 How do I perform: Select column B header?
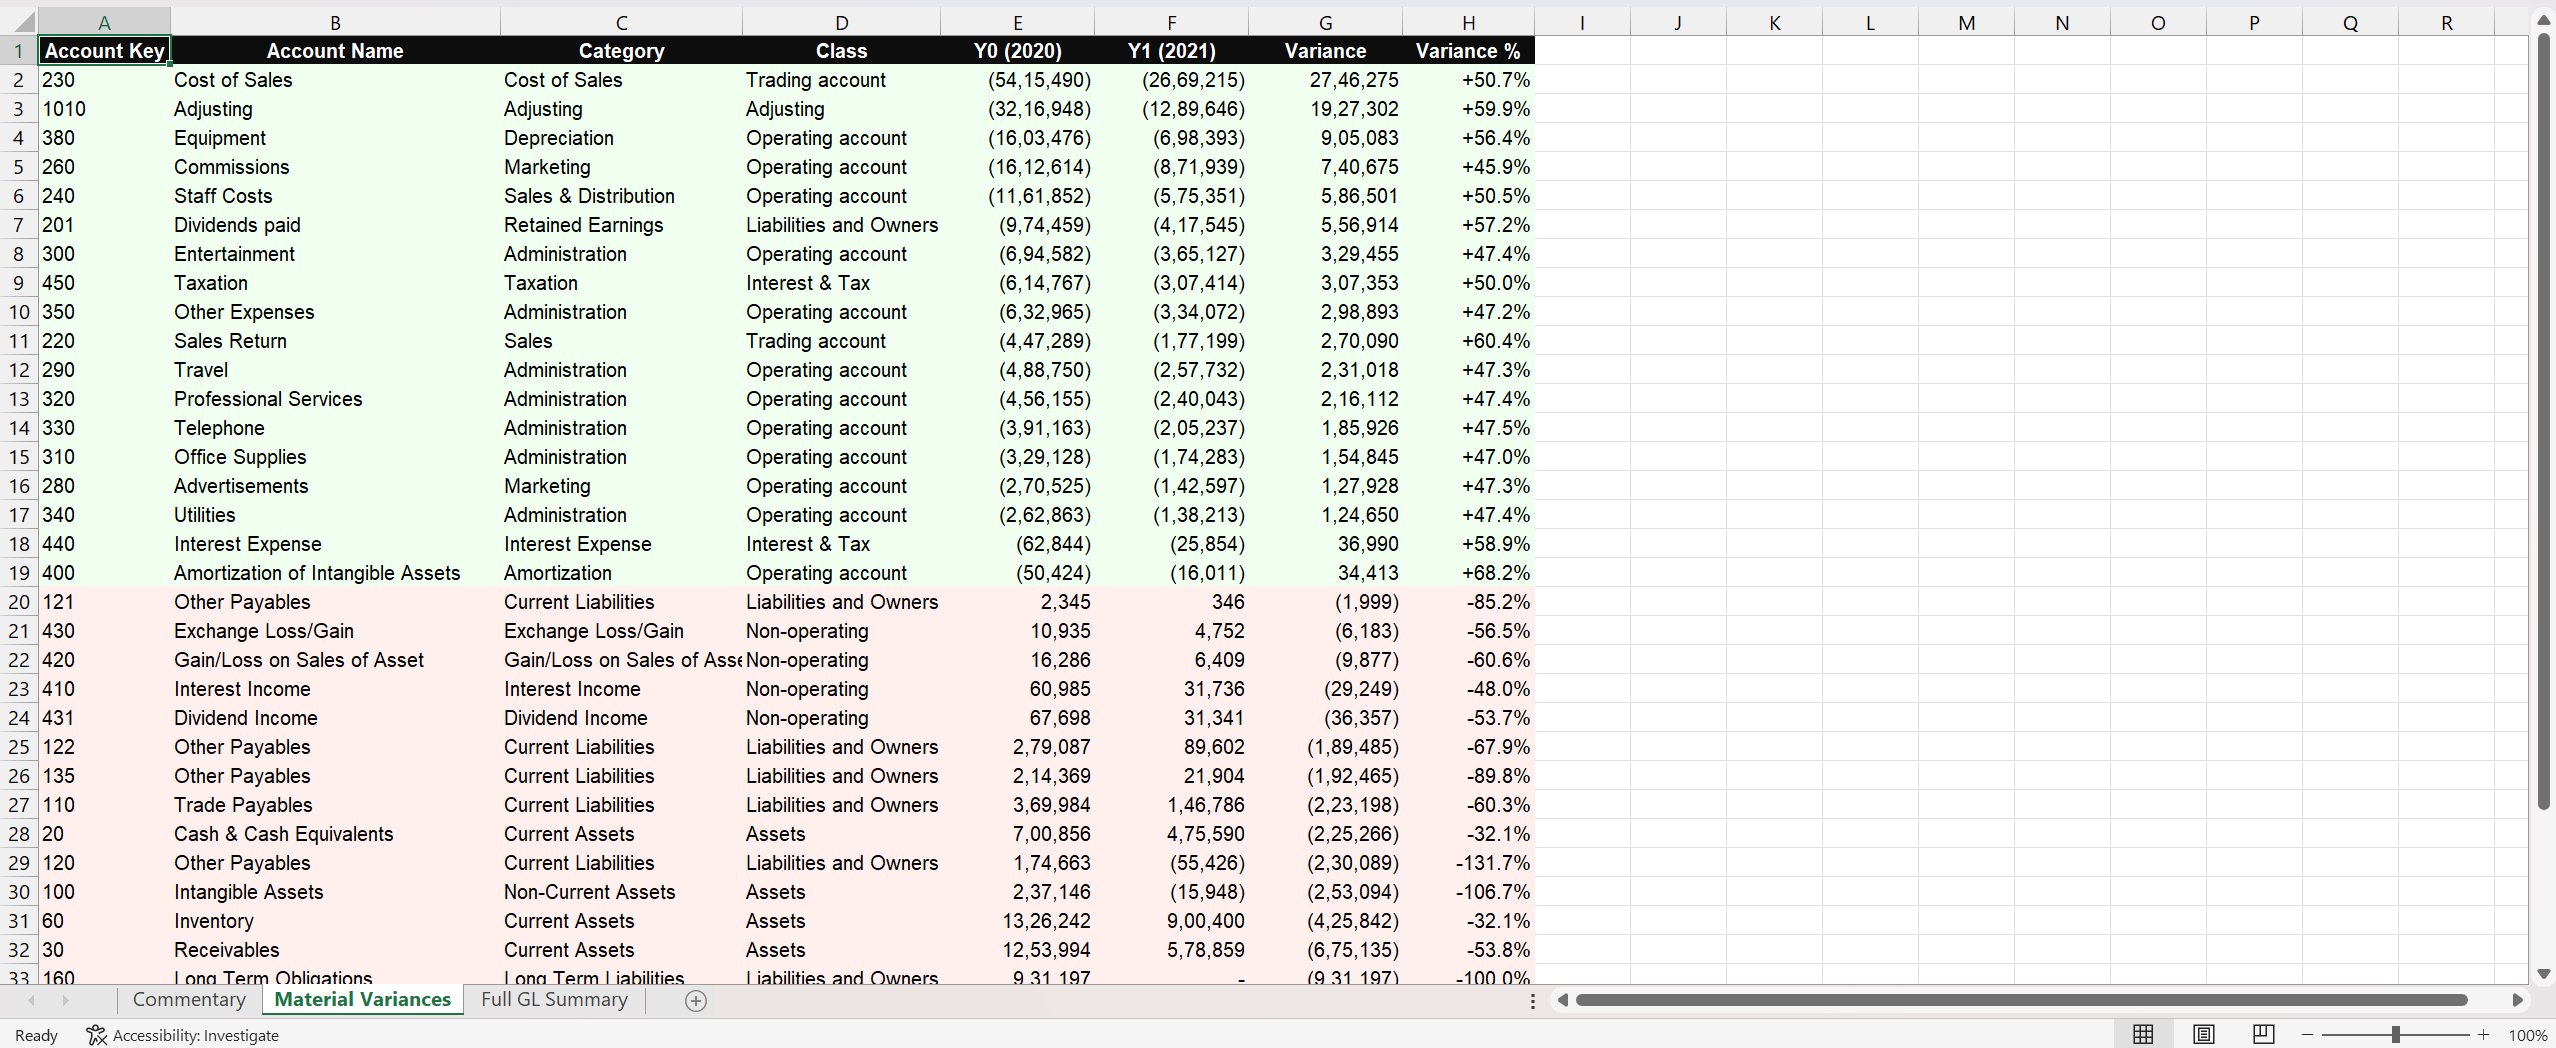335,22
